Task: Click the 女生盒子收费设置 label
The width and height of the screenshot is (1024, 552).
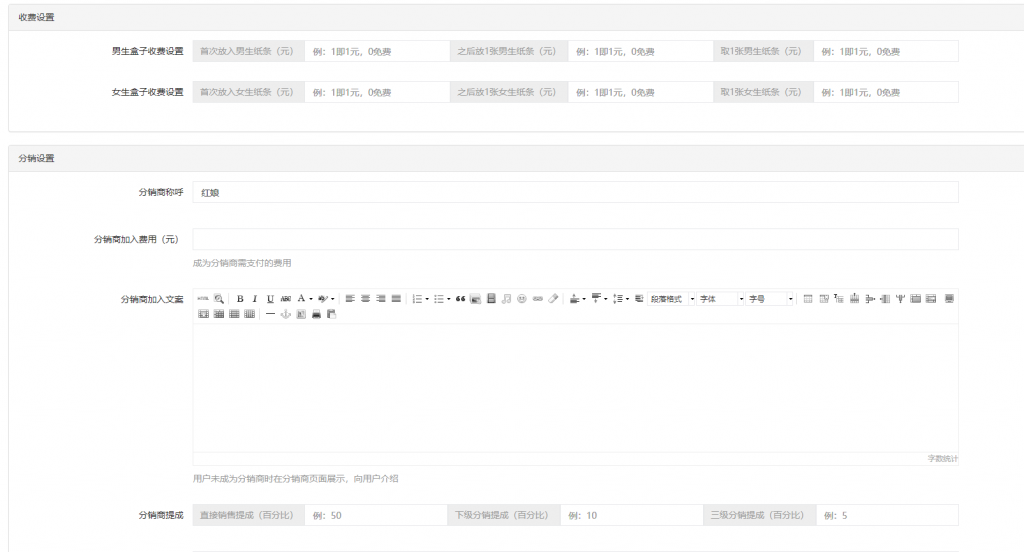Action: pos(148,92)
